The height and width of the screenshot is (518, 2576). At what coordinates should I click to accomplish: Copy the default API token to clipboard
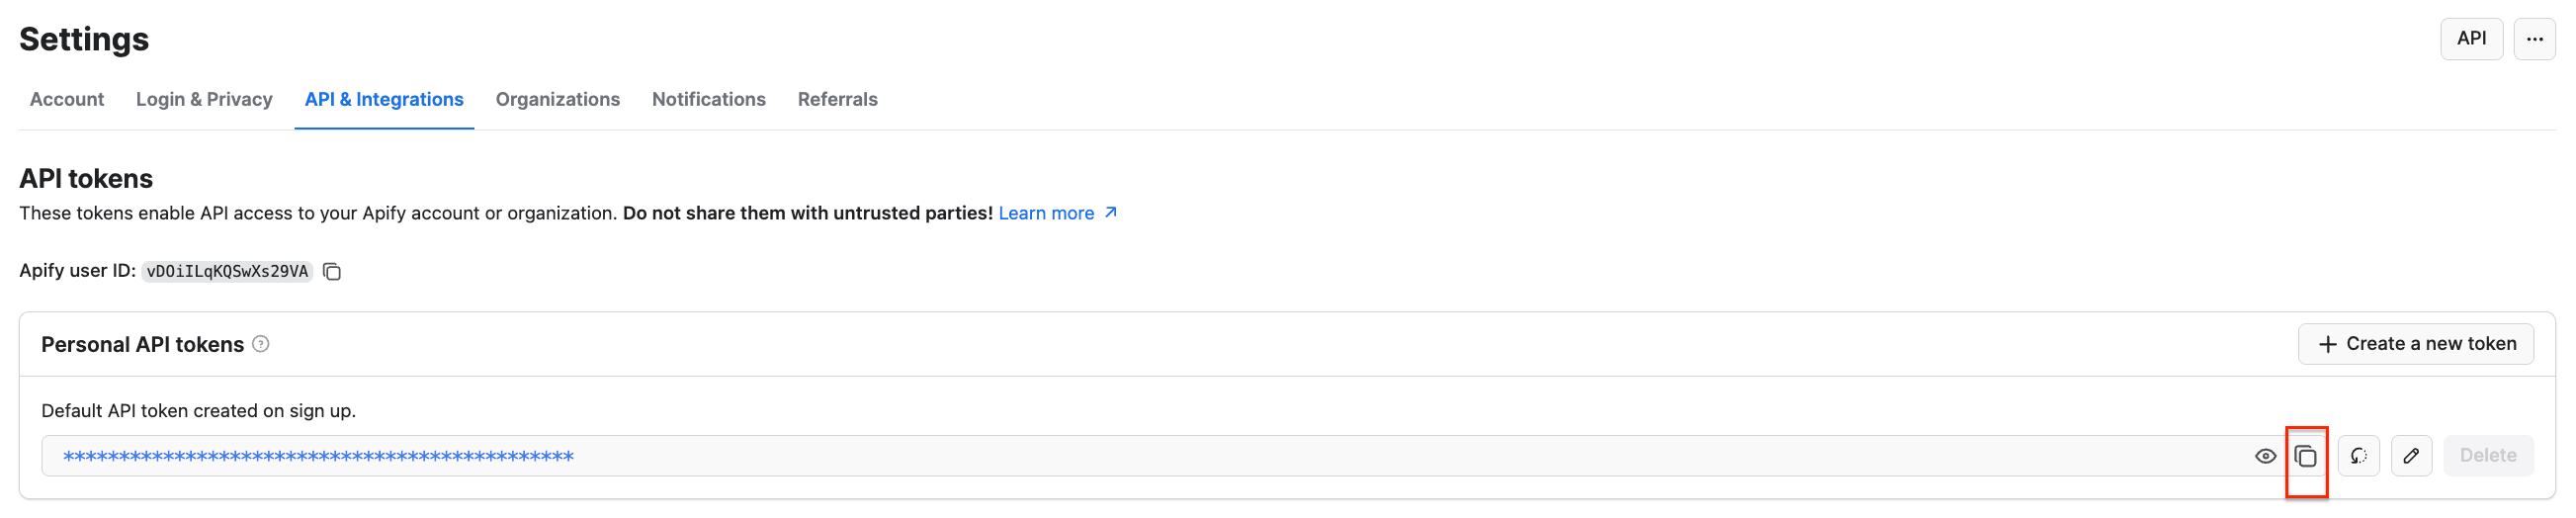coord(2305,456)
